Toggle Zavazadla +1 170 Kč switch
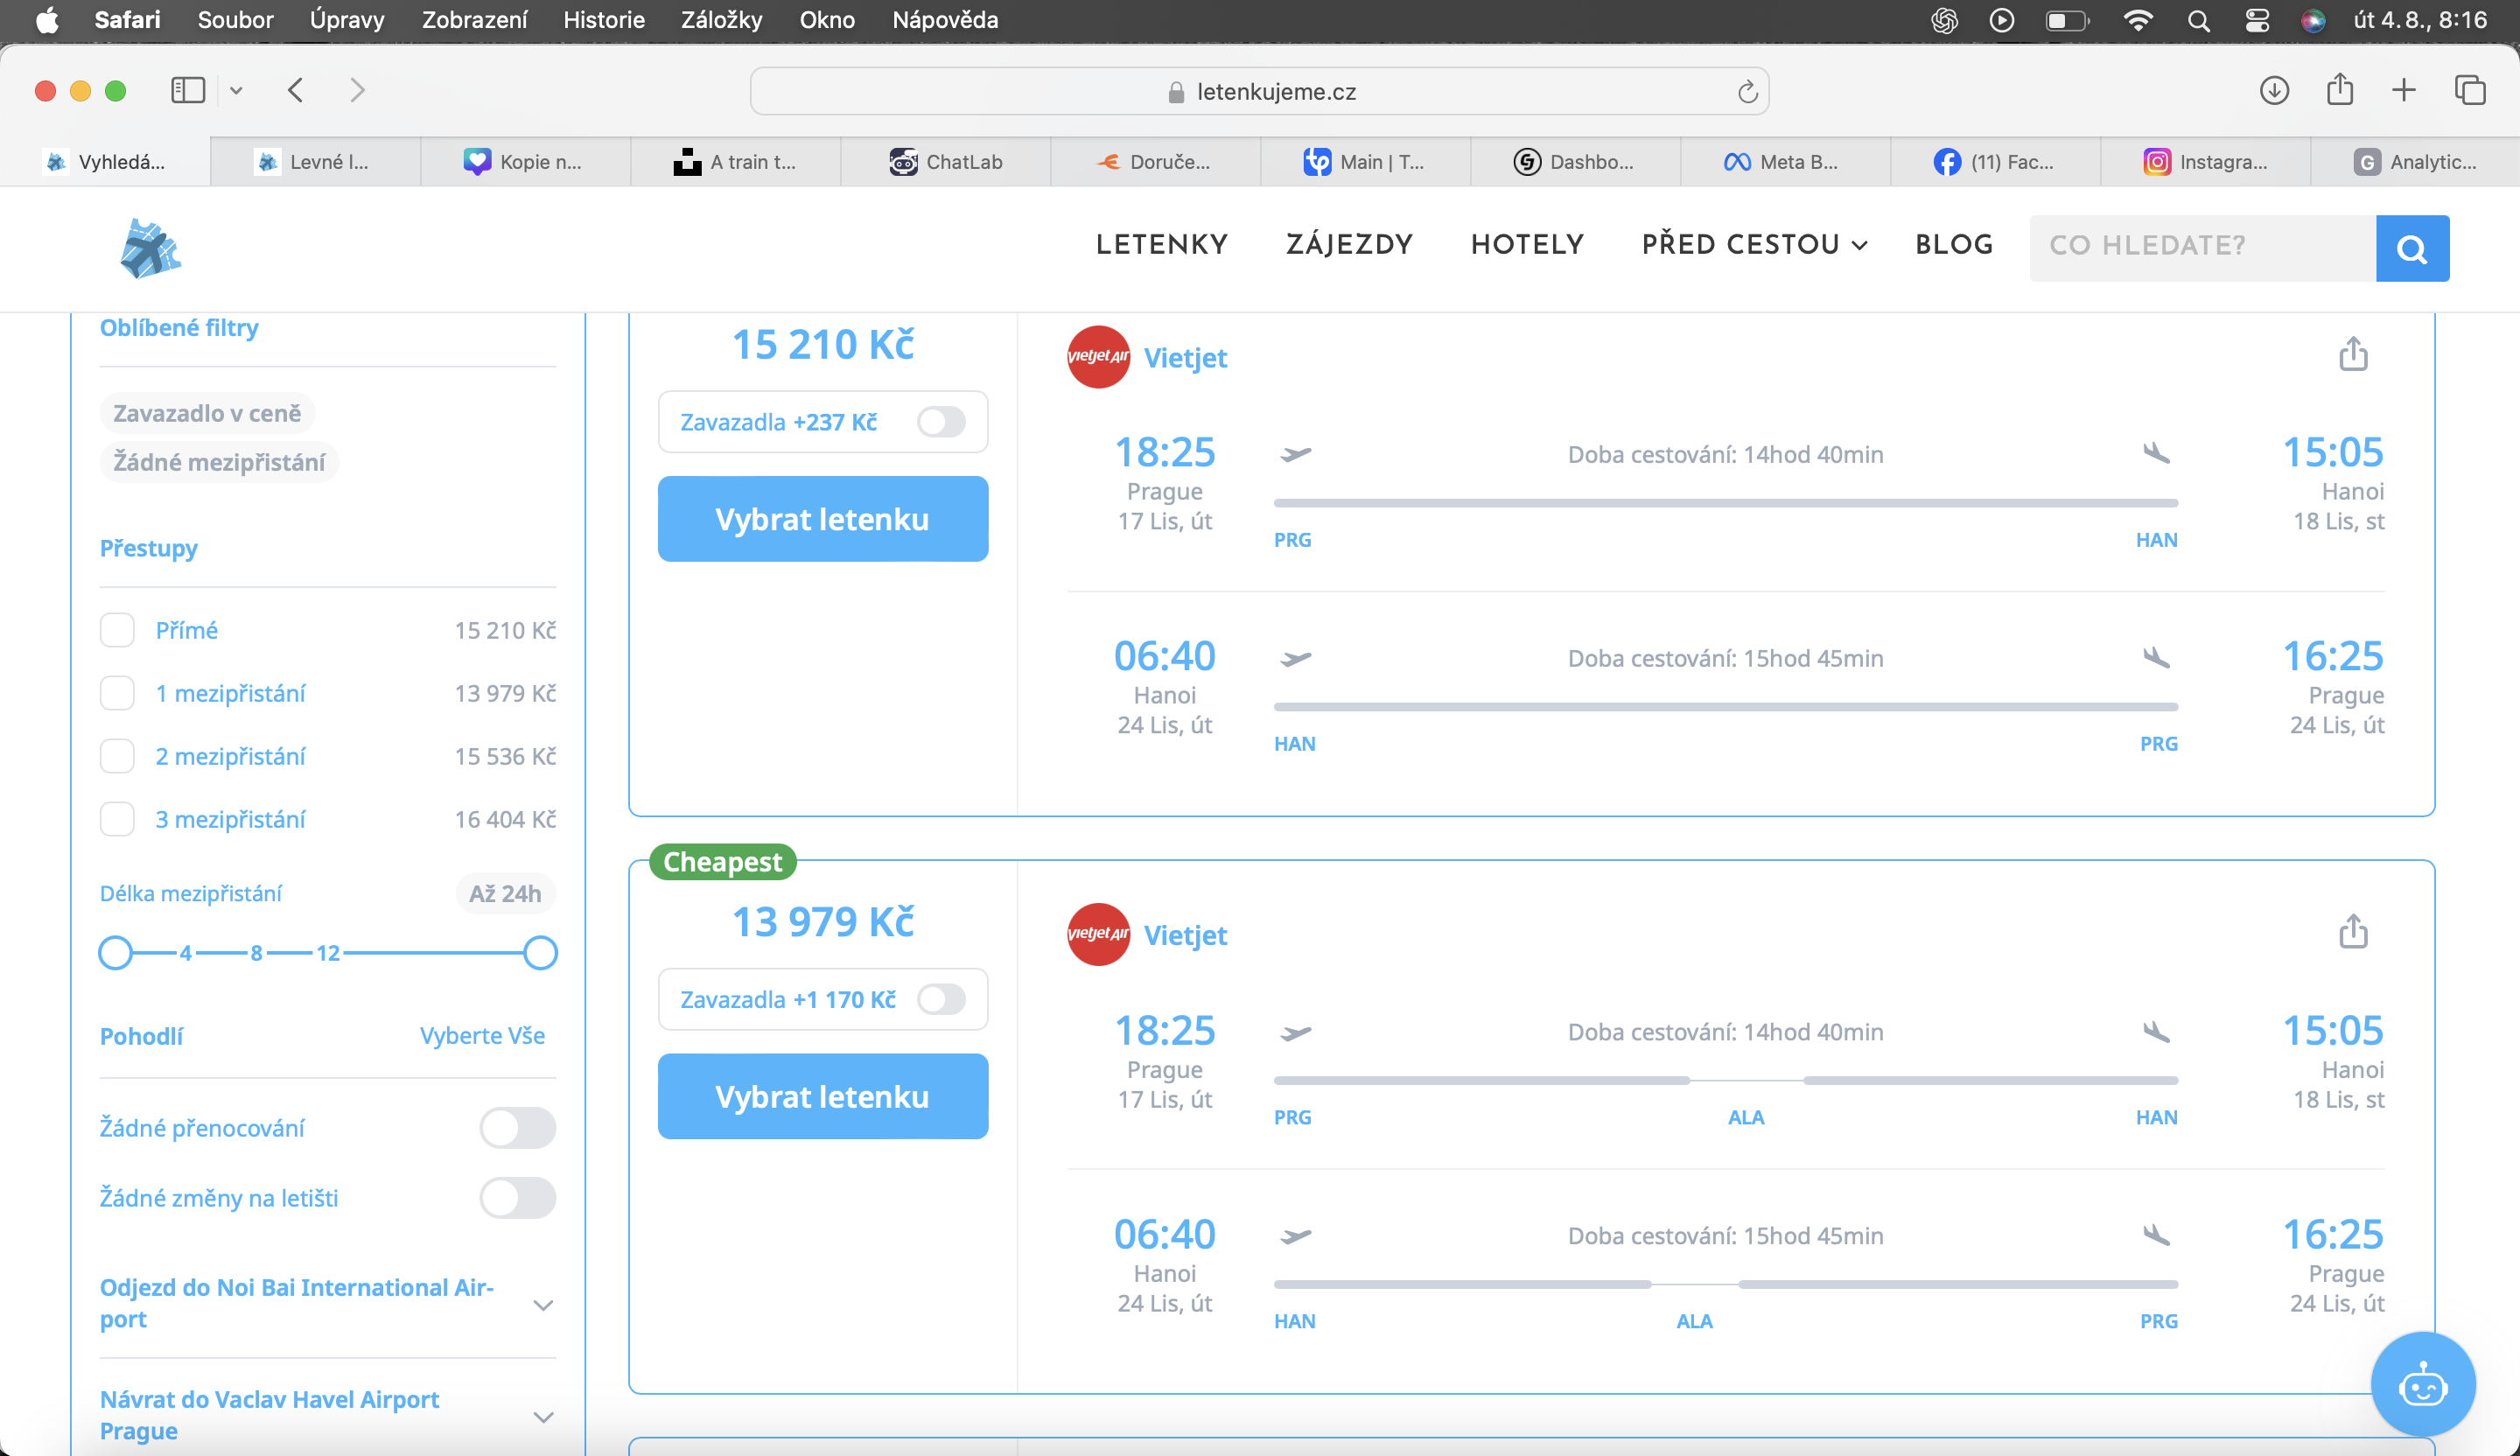The width and height of the screenshot is (2520, 1456). [x=941, y=999]
